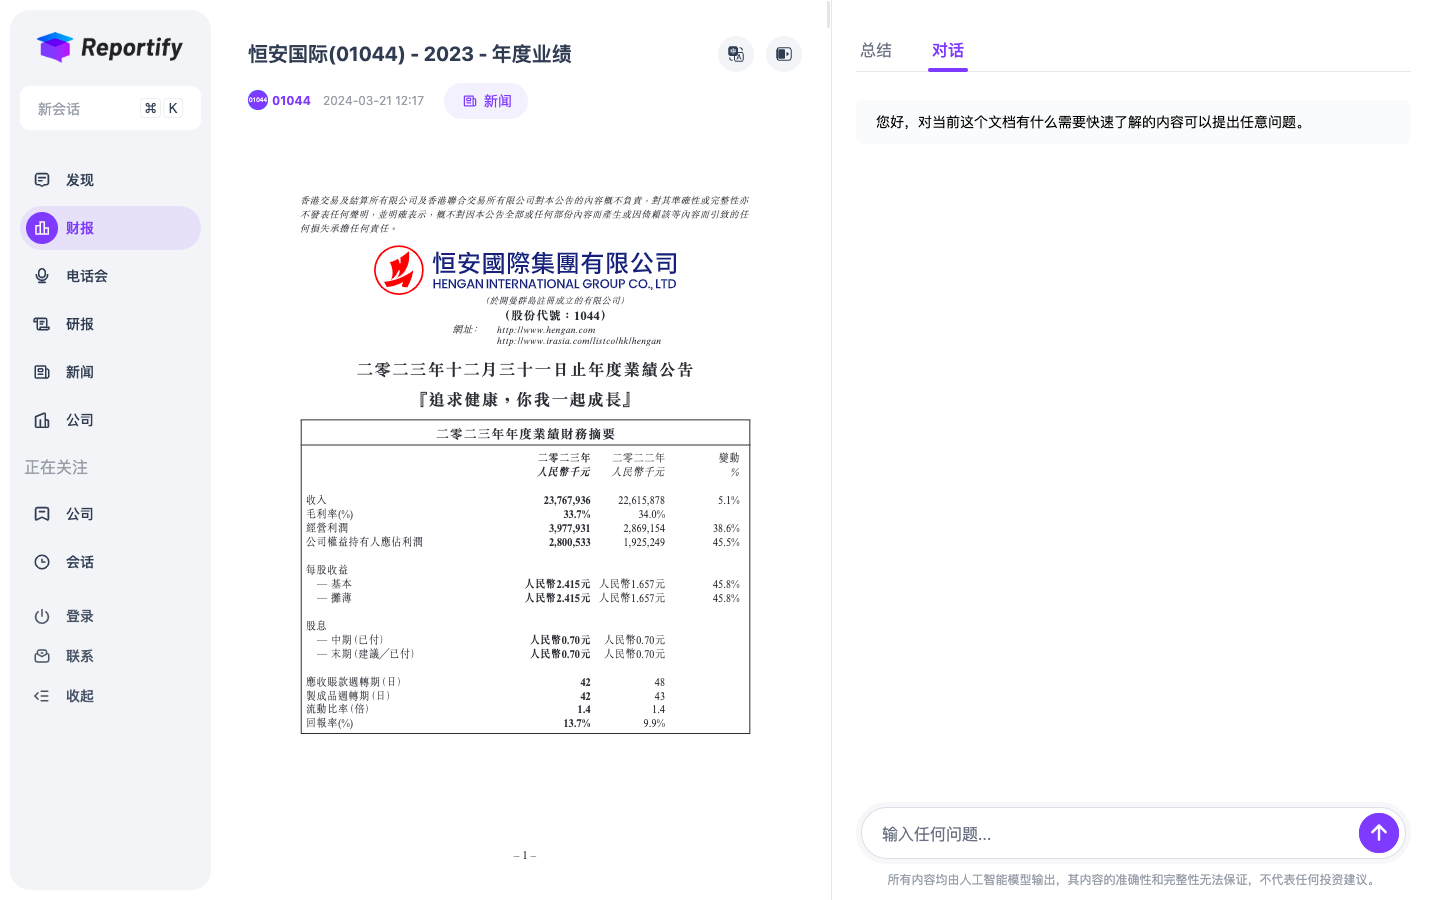Open 公司 under 正在关注
Screen dimensions: 1440x900
[110, 514]
